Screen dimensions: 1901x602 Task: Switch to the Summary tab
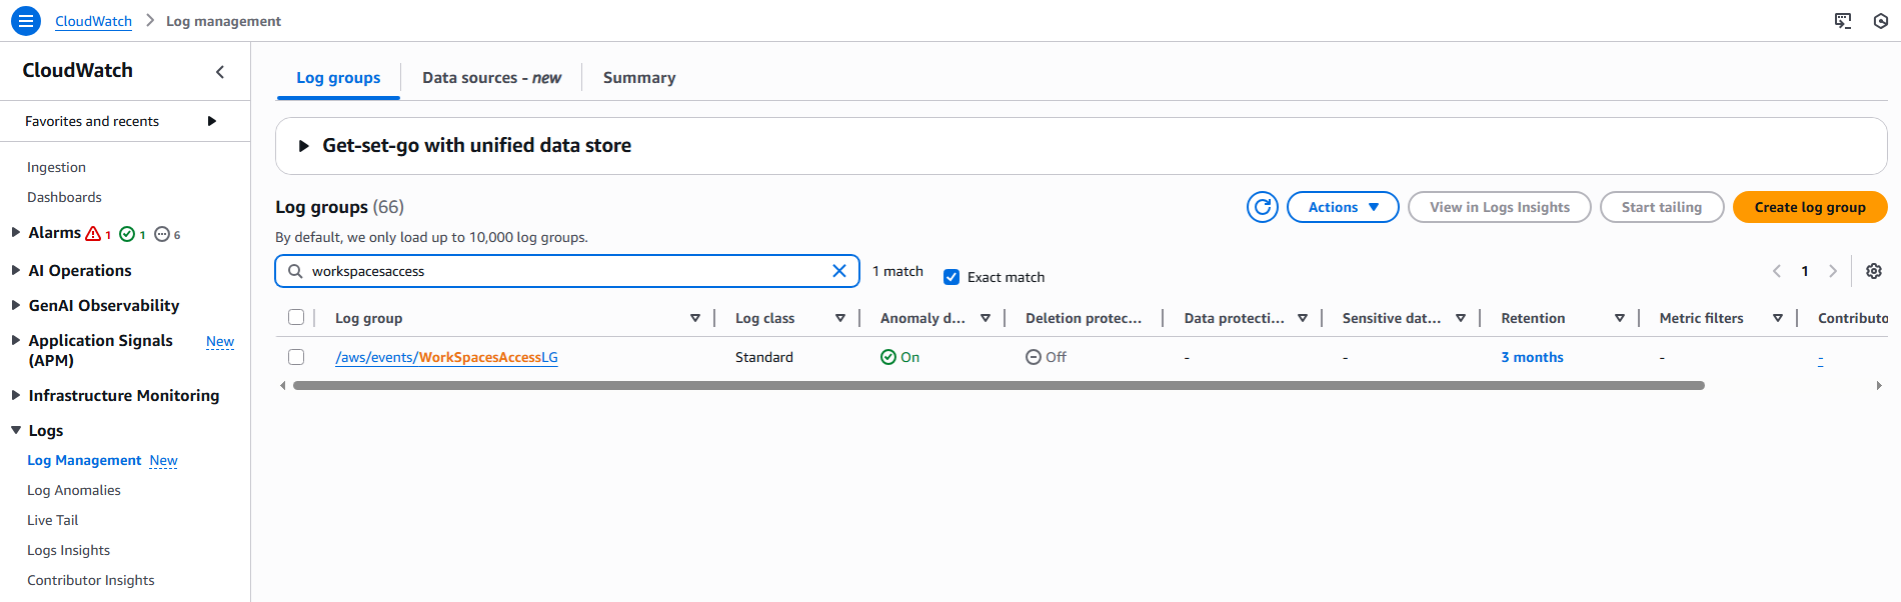pos(639,78)
